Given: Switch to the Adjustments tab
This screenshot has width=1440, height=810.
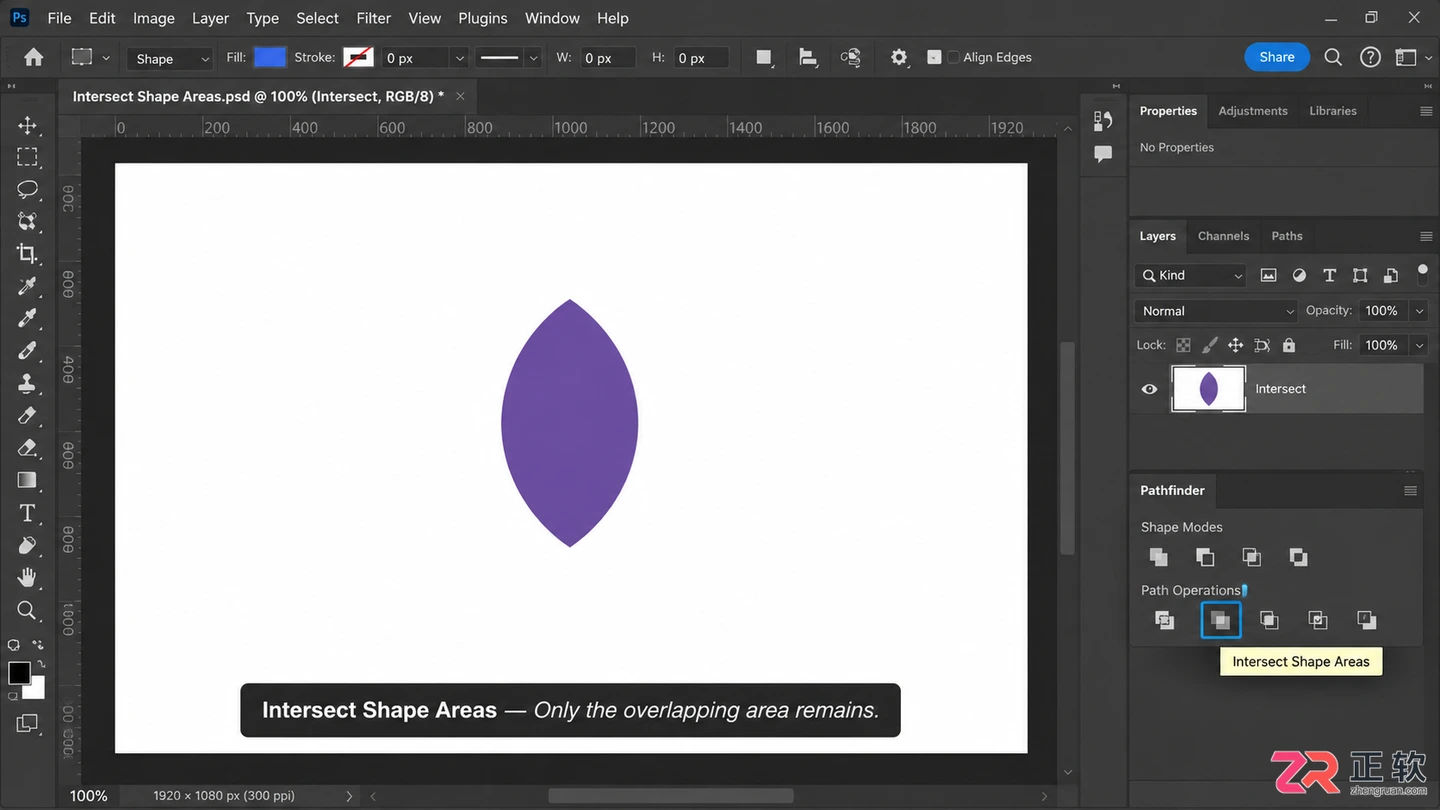Looking at the screenshot, I should pos(1252,111).
